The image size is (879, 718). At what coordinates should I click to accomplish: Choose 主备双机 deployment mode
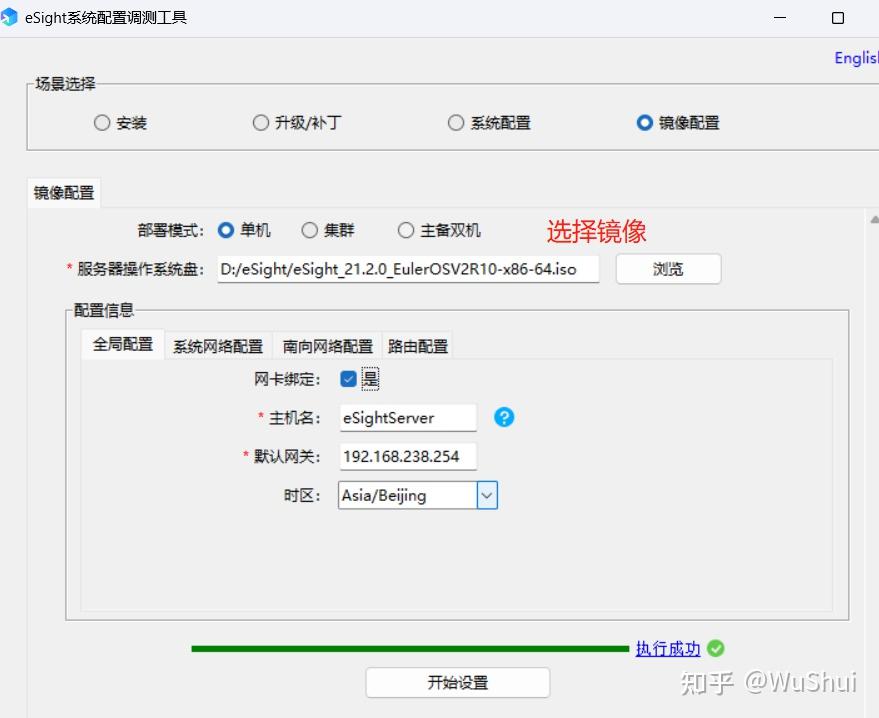coord(406,230)
